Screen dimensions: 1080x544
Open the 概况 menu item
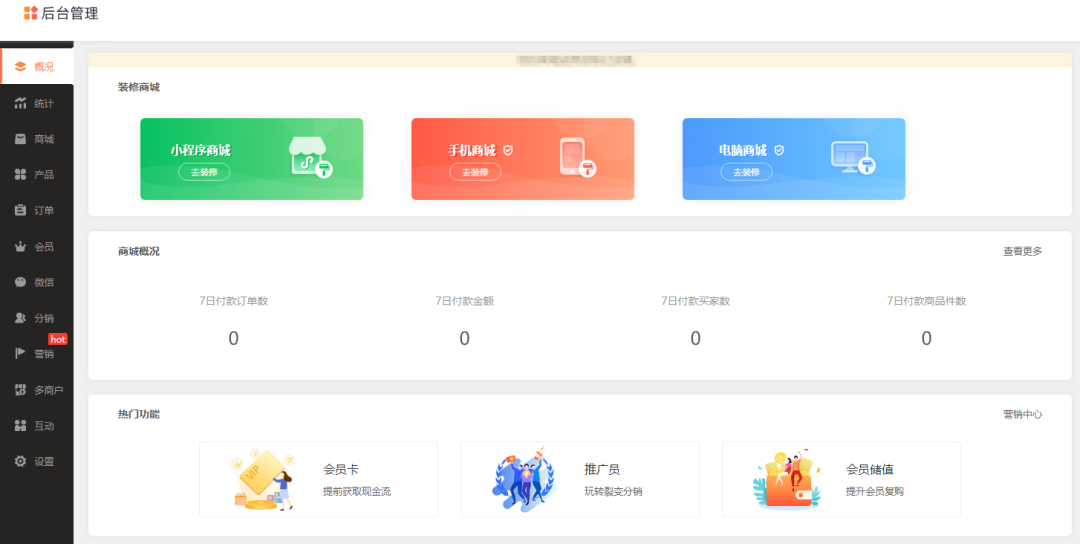click(x=37, y=67)
